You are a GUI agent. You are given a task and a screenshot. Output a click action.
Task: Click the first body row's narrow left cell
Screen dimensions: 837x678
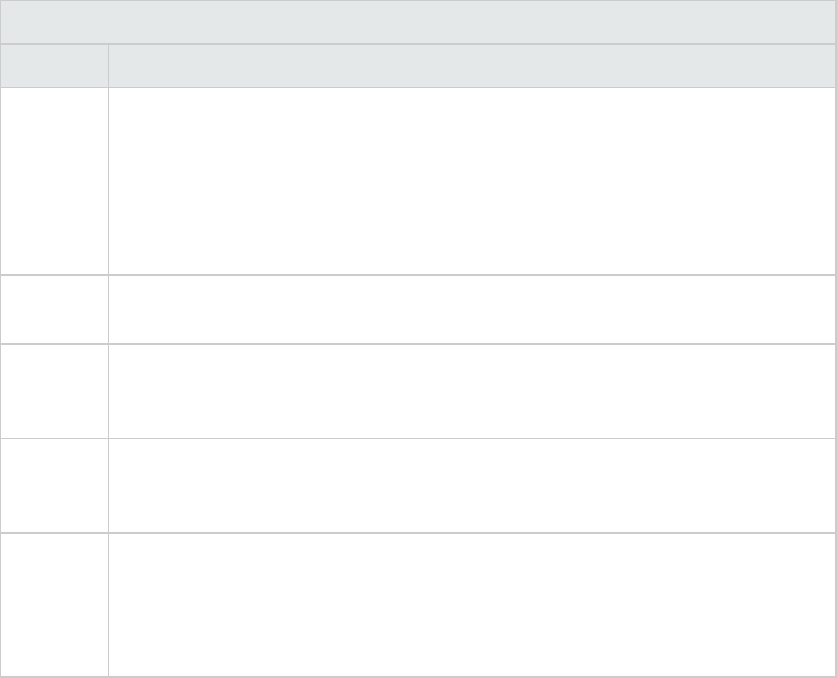pos(54,180)
